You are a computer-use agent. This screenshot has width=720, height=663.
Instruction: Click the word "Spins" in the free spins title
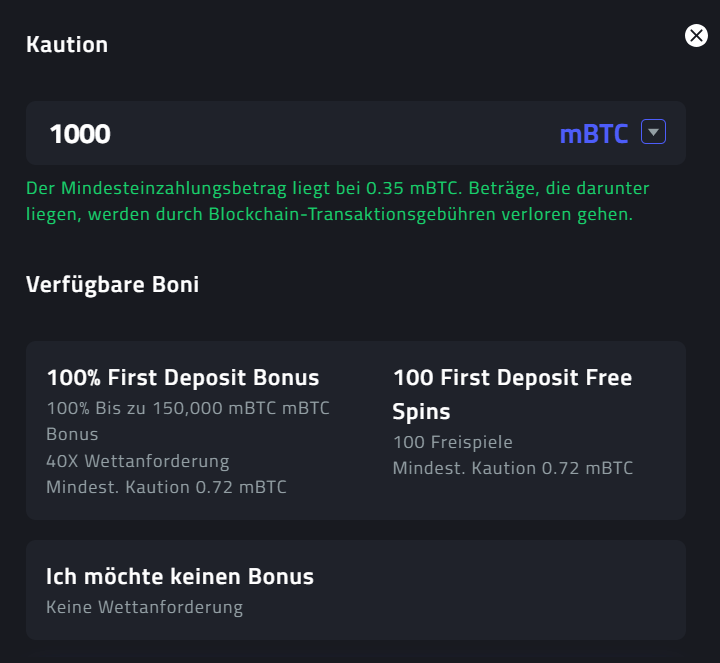[x=422, y=412]
